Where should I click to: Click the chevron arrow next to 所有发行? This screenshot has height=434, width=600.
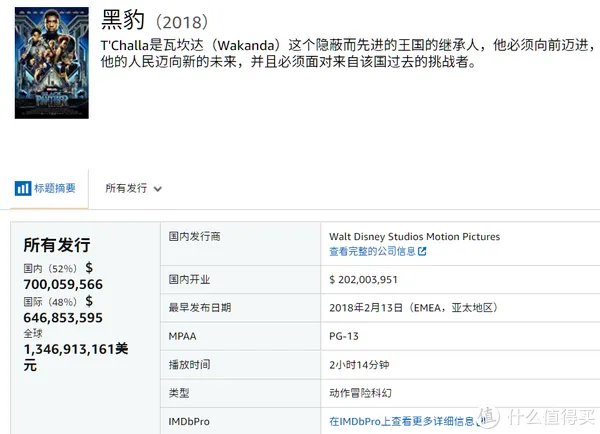pos(158,189)
